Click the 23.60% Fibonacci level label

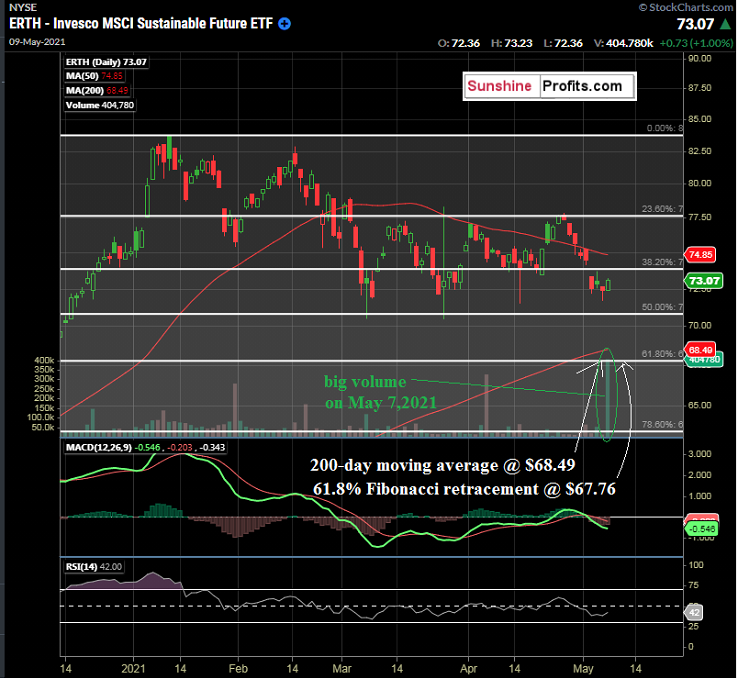(662, 209)
